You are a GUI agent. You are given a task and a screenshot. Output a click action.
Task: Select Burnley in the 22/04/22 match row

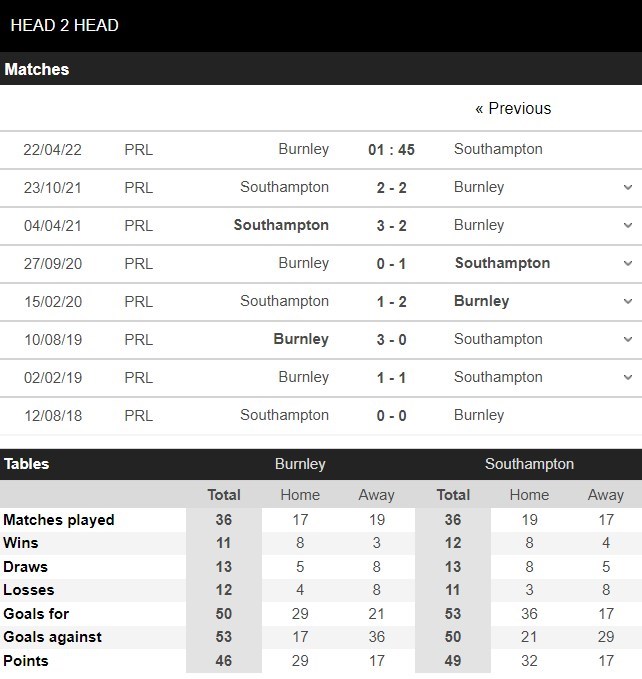click(x=303, y=149)
